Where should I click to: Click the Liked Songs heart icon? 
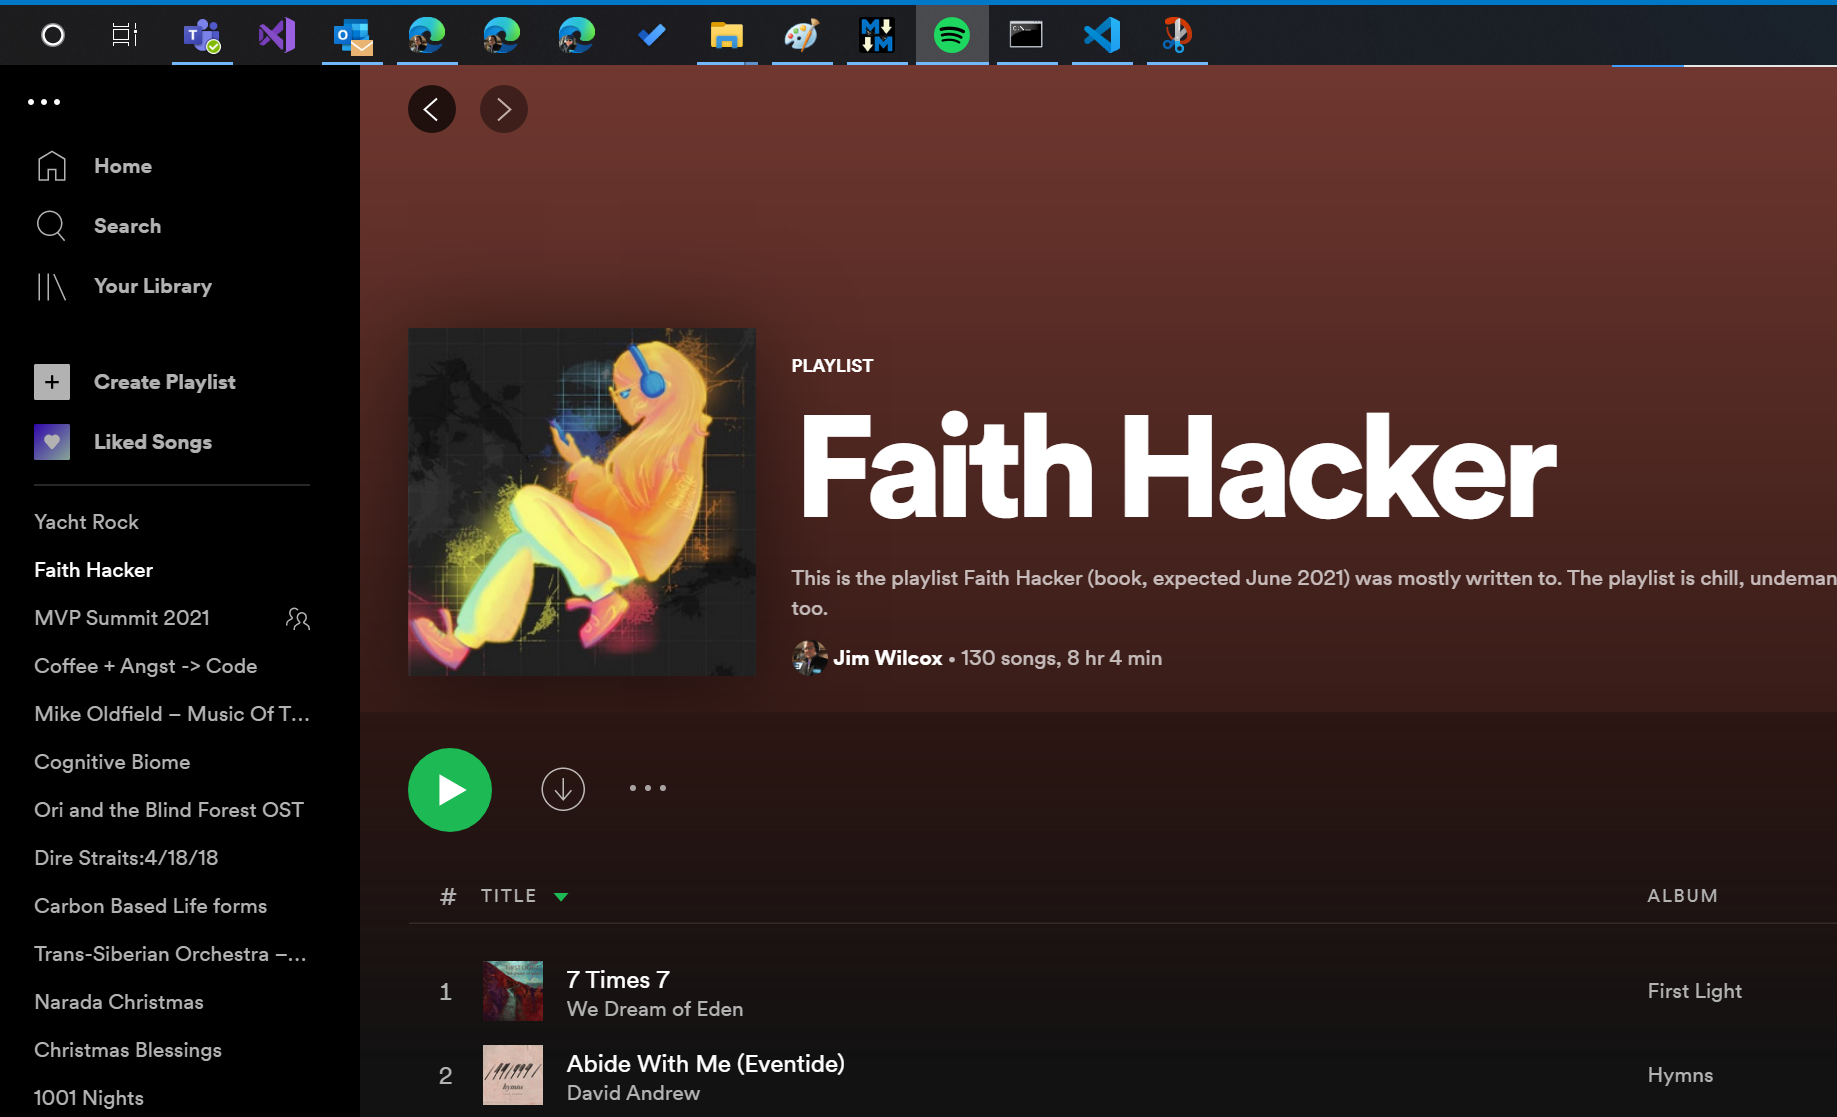pyautogui.click(x=52, y=442)
